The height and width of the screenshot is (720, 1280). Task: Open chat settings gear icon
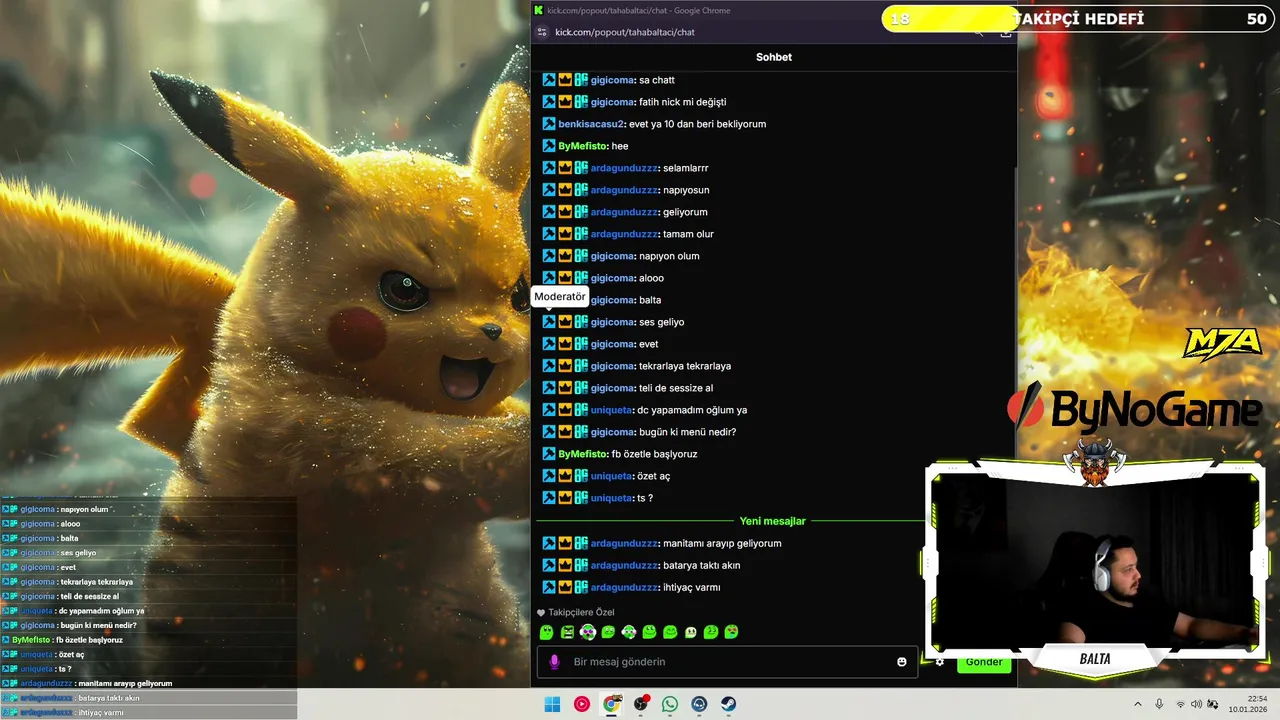(x=940, y=662)
